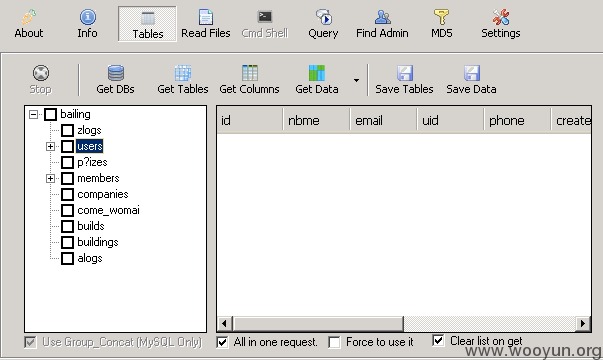Check the p?izes table checkbox
Screen dimensions: 603x360
point(67,162)
